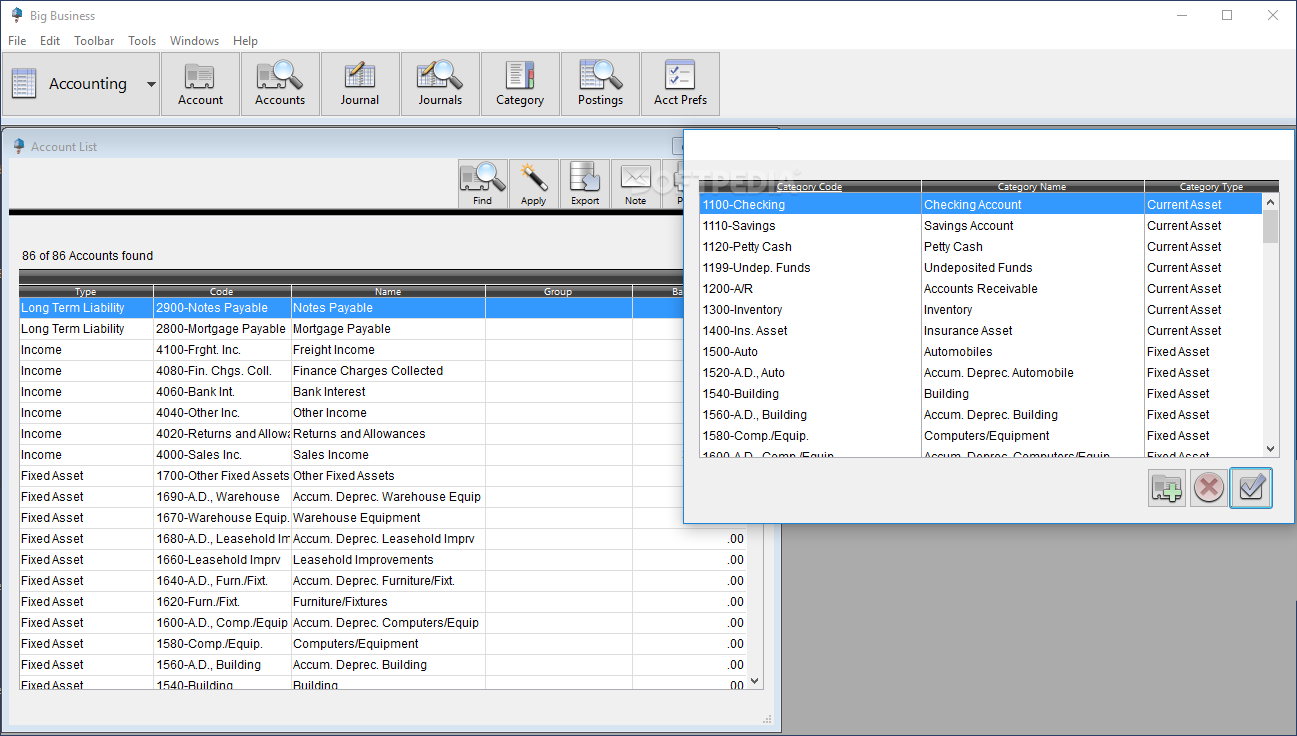Image resolution: width=1297 pixels, height=736 pixels.
Task: Click category list scrollbar thumb
Action: pyautogui.click(x=1270, y=226)
